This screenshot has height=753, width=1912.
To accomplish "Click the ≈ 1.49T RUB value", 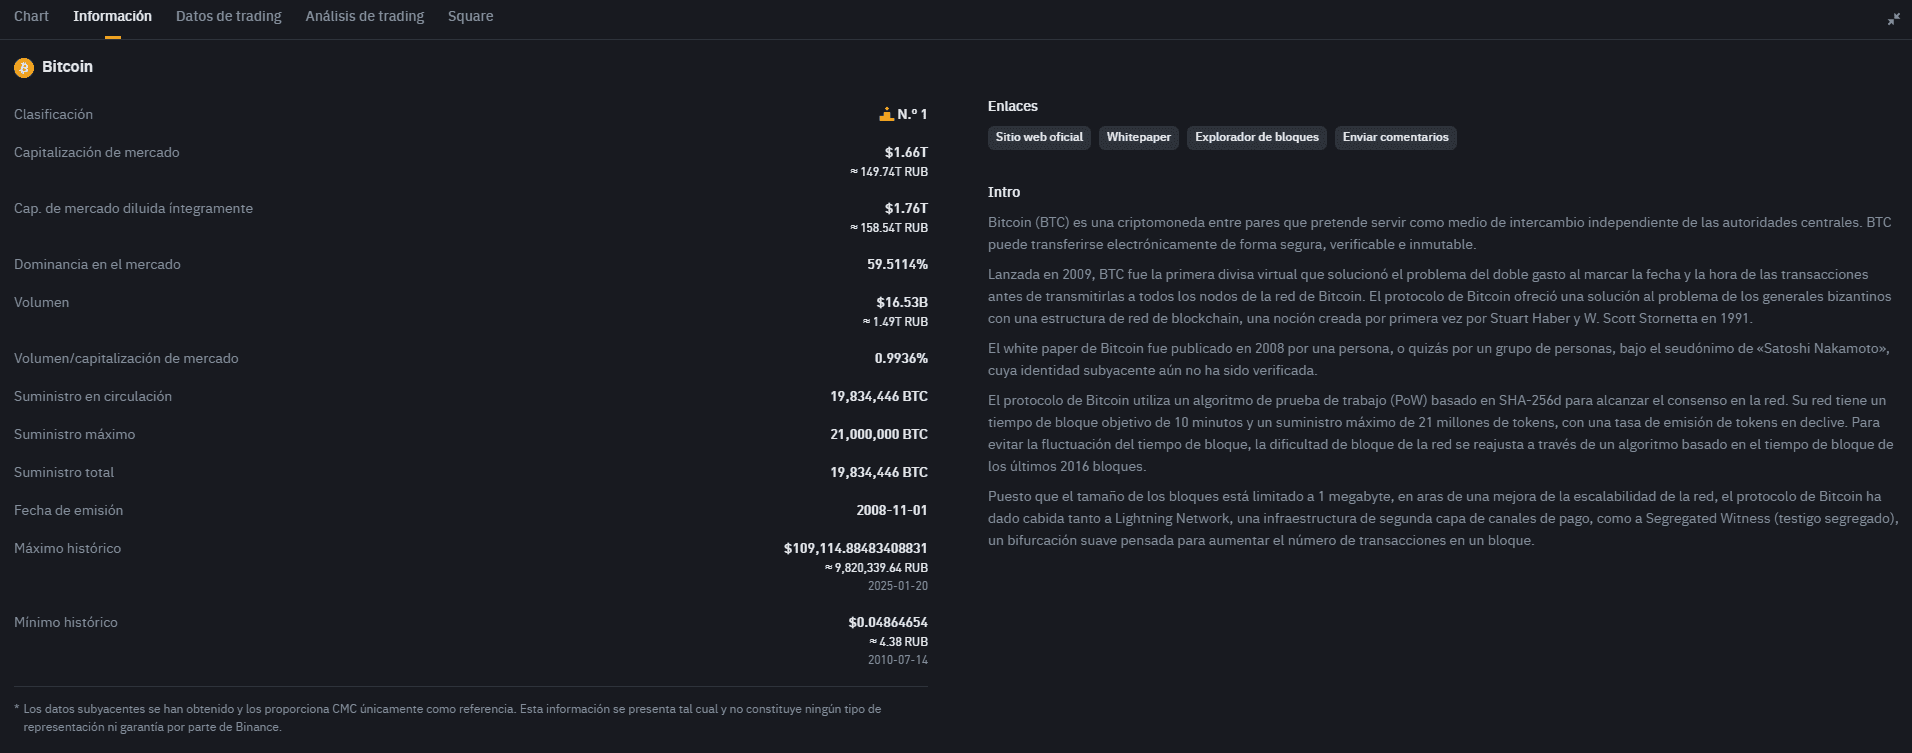I will point(895,322).
